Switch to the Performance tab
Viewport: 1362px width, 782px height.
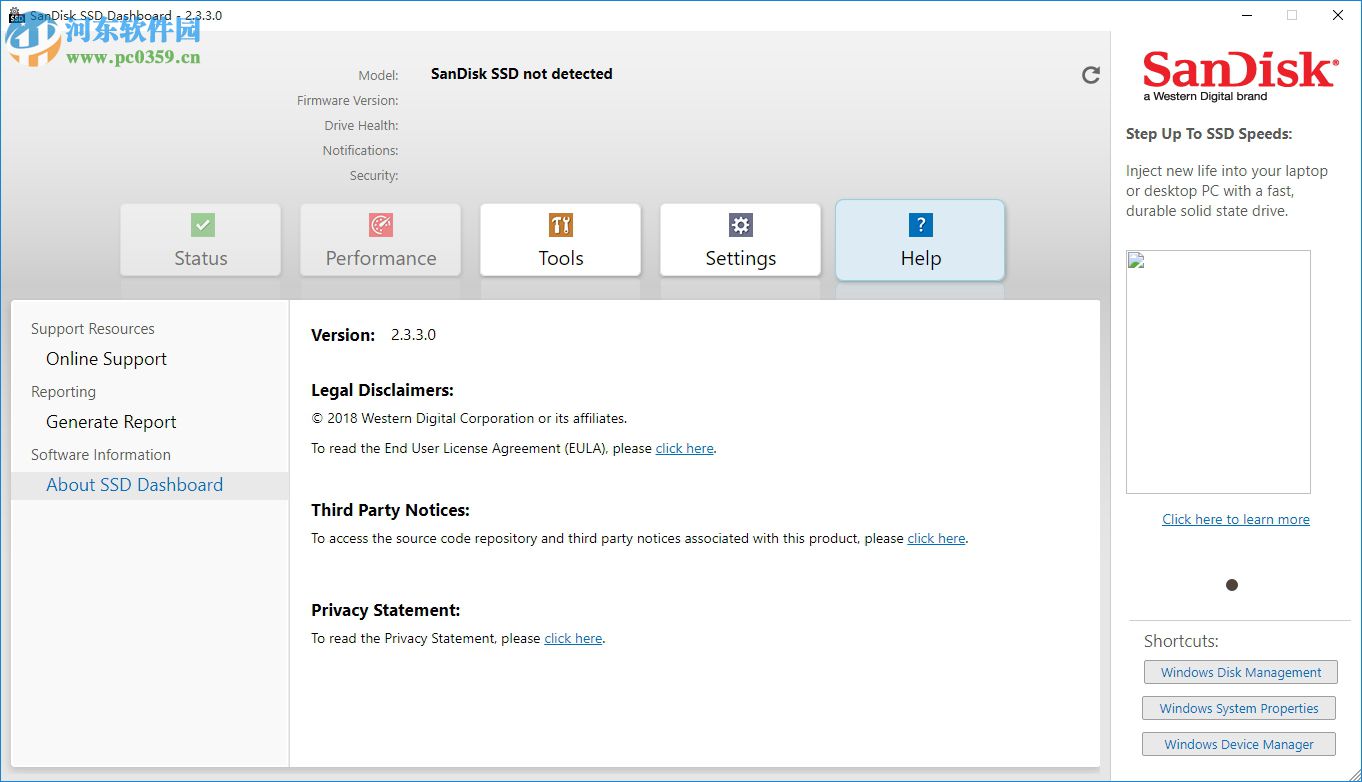click(381, 240)
